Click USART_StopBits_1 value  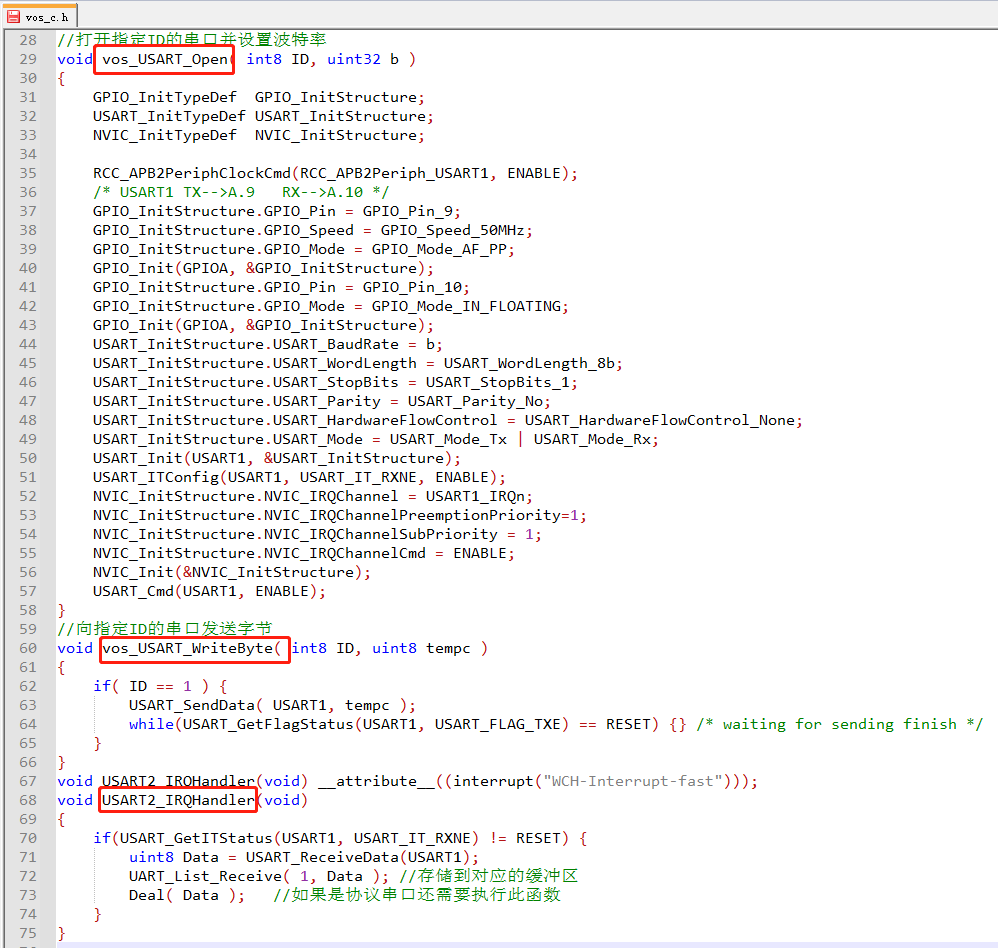tap(498, 383)
